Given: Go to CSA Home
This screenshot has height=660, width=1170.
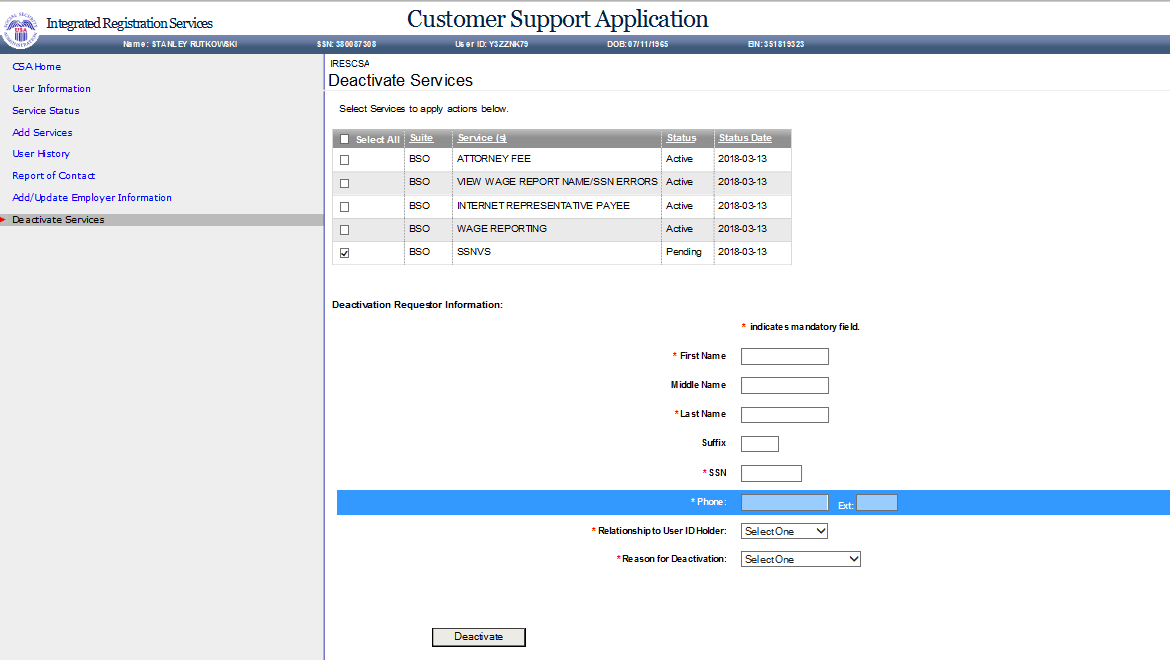Looking at the screenshot, I should 36,67.
